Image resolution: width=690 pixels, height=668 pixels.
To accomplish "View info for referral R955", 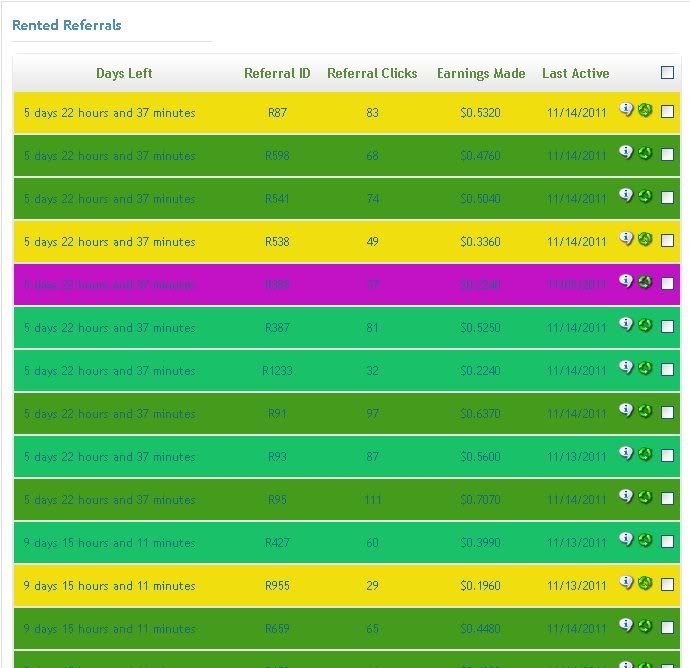I will (x=626, y=582).
